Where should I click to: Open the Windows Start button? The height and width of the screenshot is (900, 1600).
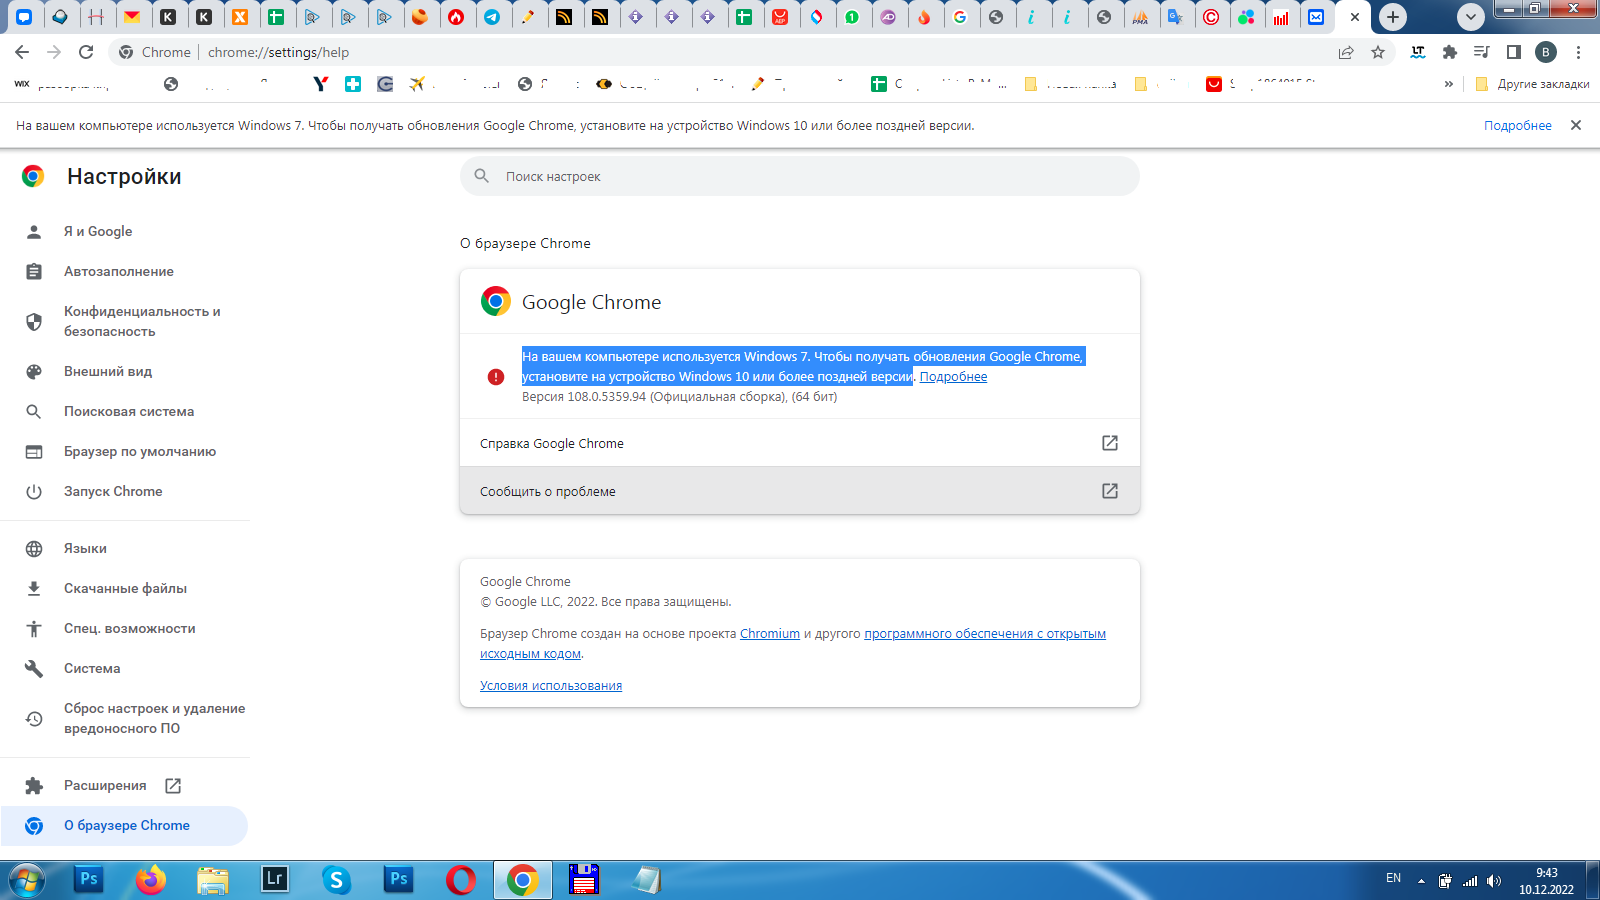(27, 880)
